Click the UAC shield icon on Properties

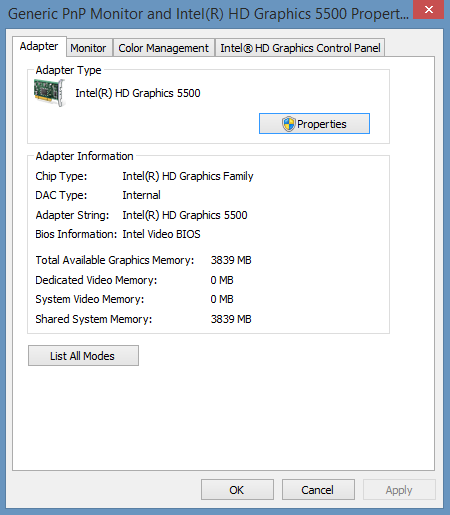tap(288, 124)
